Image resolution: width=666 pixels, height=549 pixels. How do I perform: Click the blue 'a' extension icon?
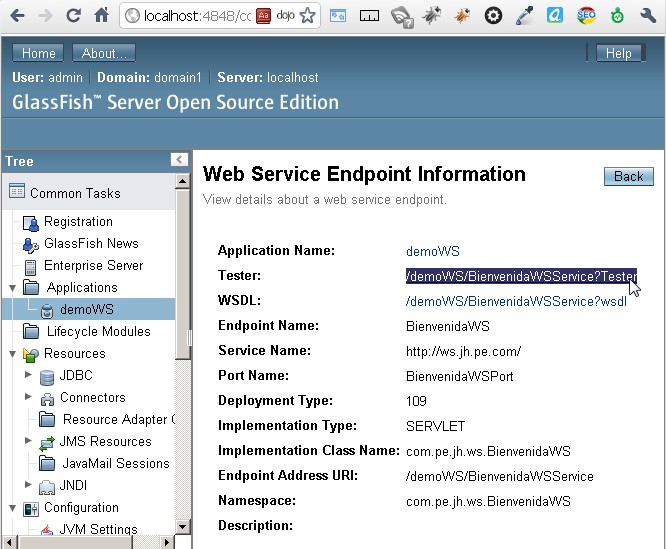coord(555,16)
